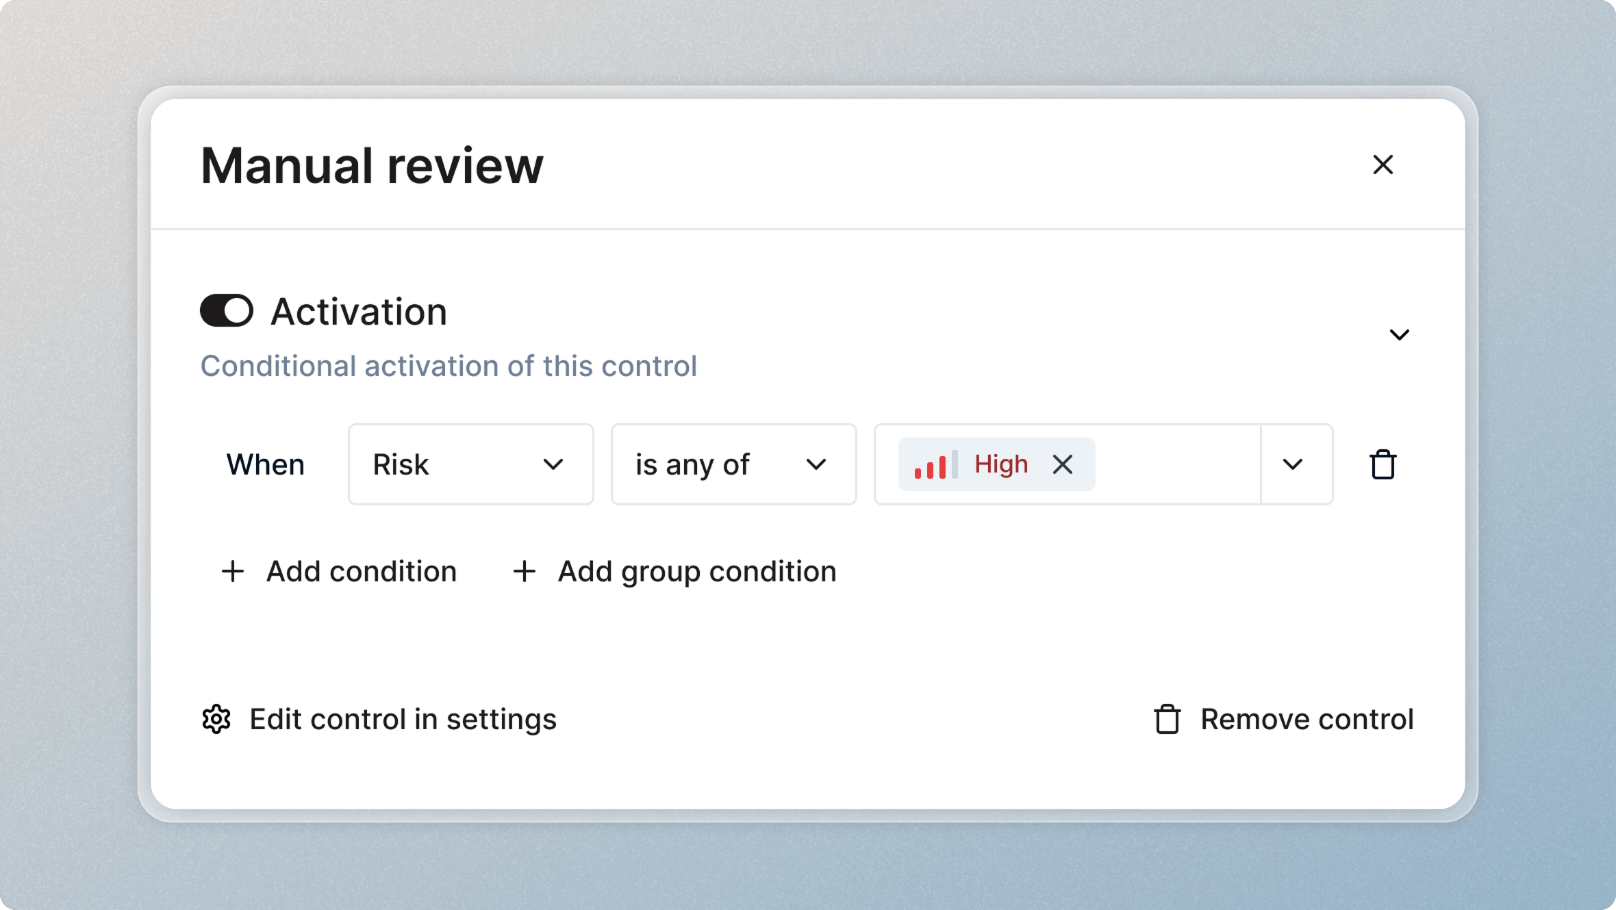1616x910 pixels.
Task: Open Edit control in settings
Action: coord(379,719)
